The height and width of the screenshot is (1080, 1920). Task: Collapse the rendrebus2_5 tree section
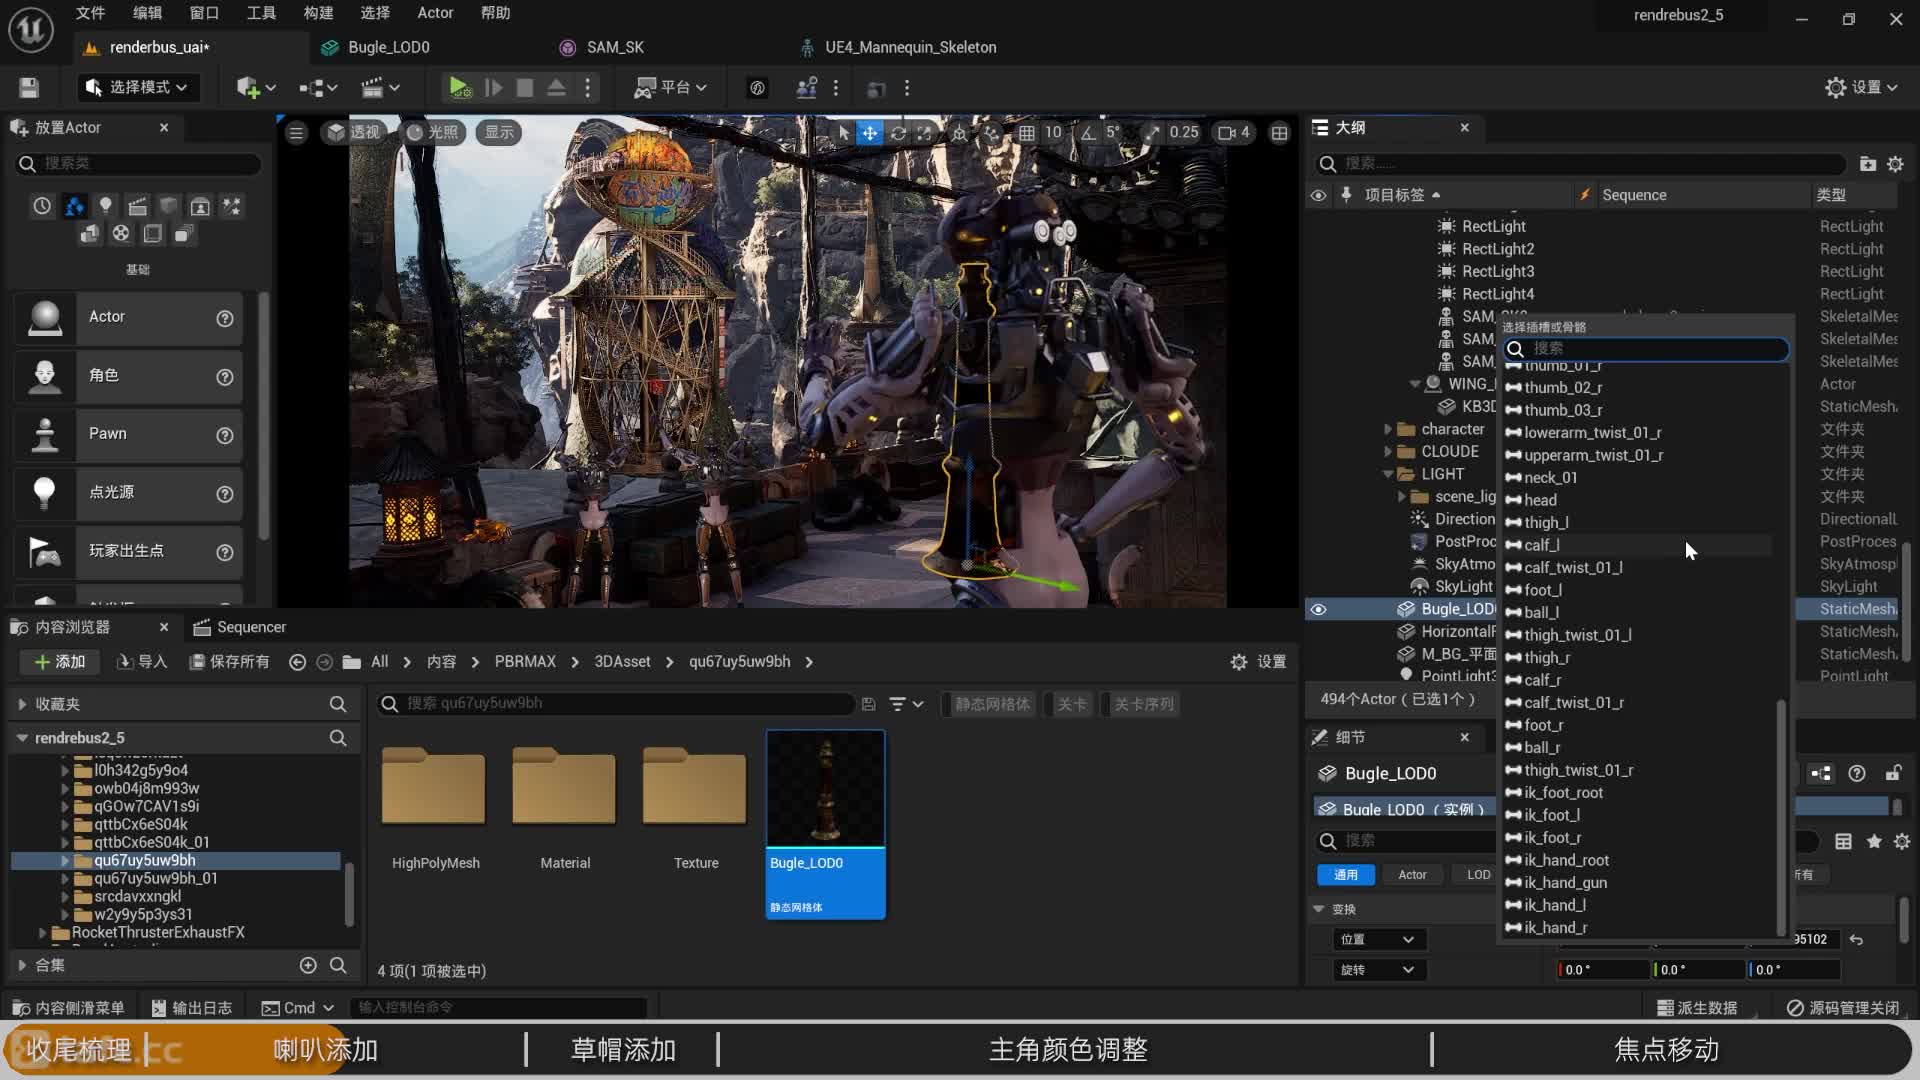coord(21,738)
